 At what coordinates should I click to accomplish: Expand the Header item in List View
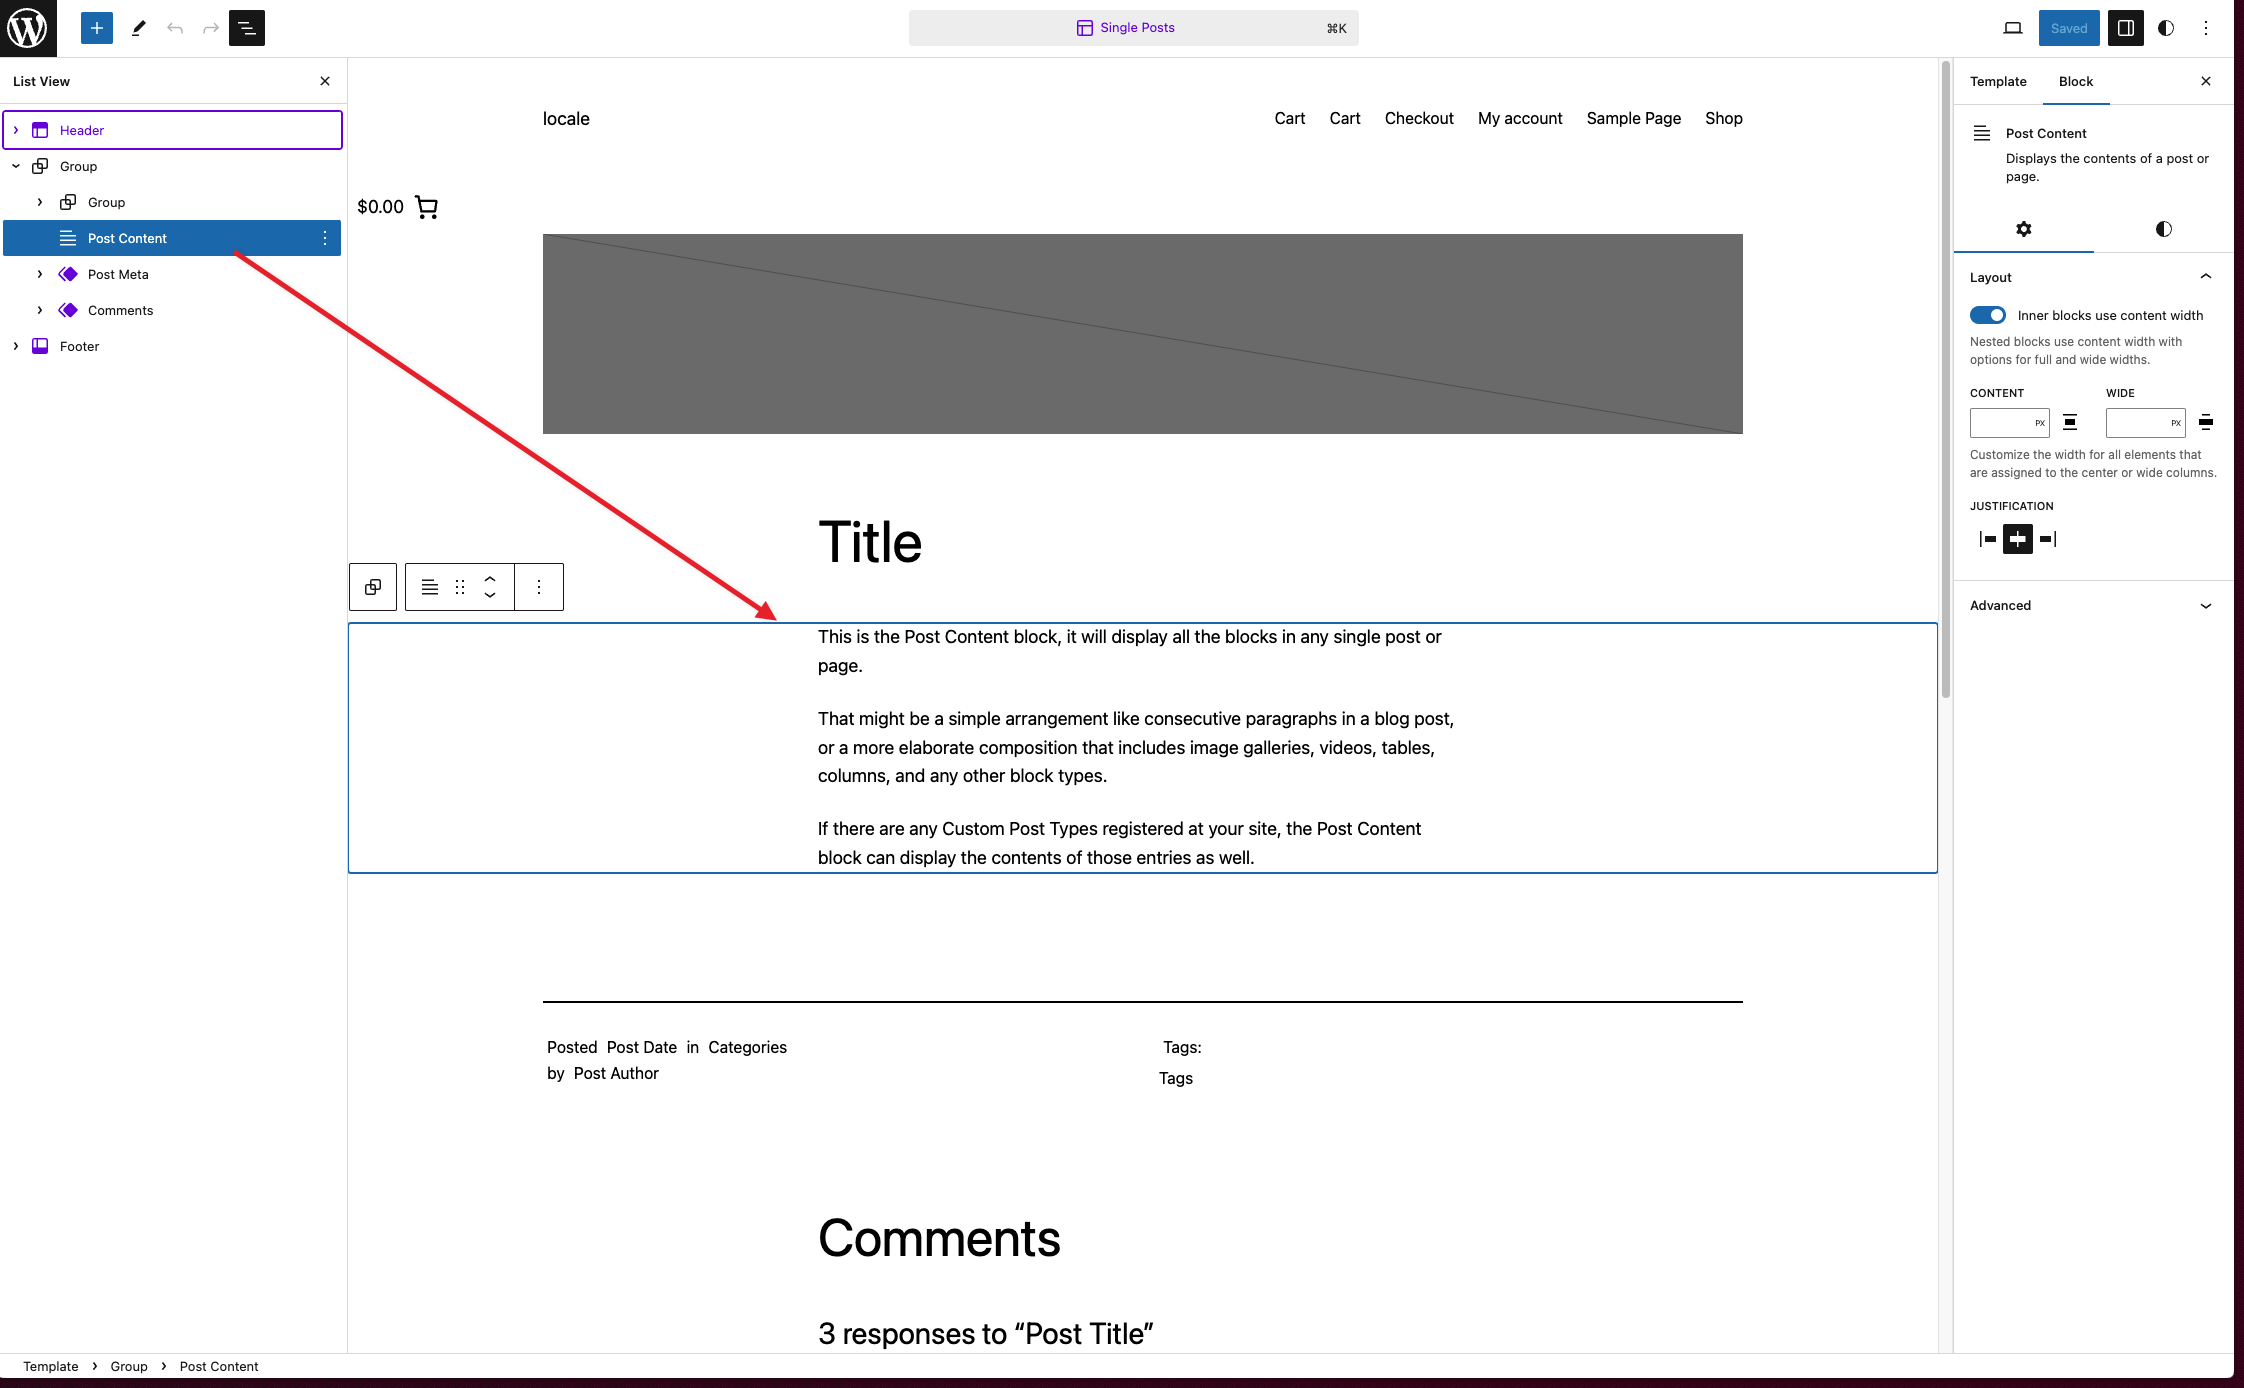[16, 130]
